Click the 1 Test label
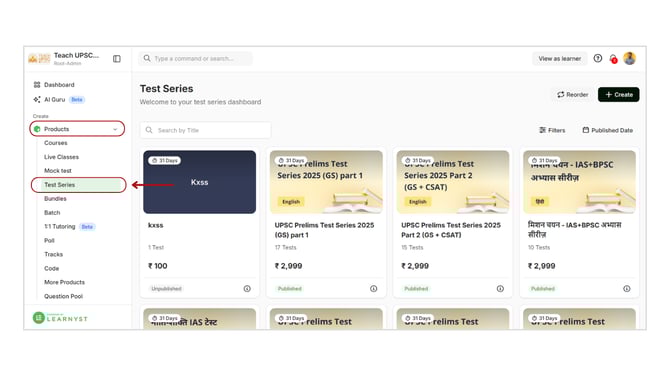This screenshot has width=670, height=376. (x=156, y=247)
